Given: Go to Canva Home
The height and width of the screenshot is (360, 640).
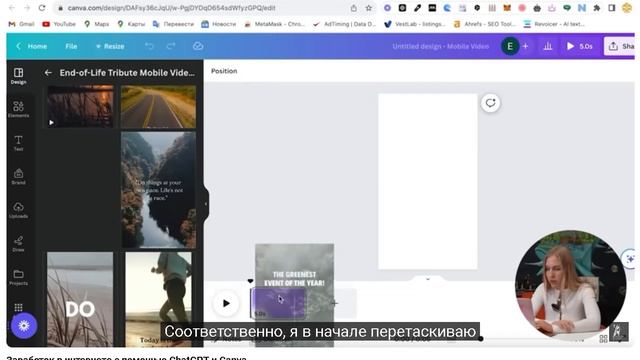Looking at the screenshot, I should [32, 46].
